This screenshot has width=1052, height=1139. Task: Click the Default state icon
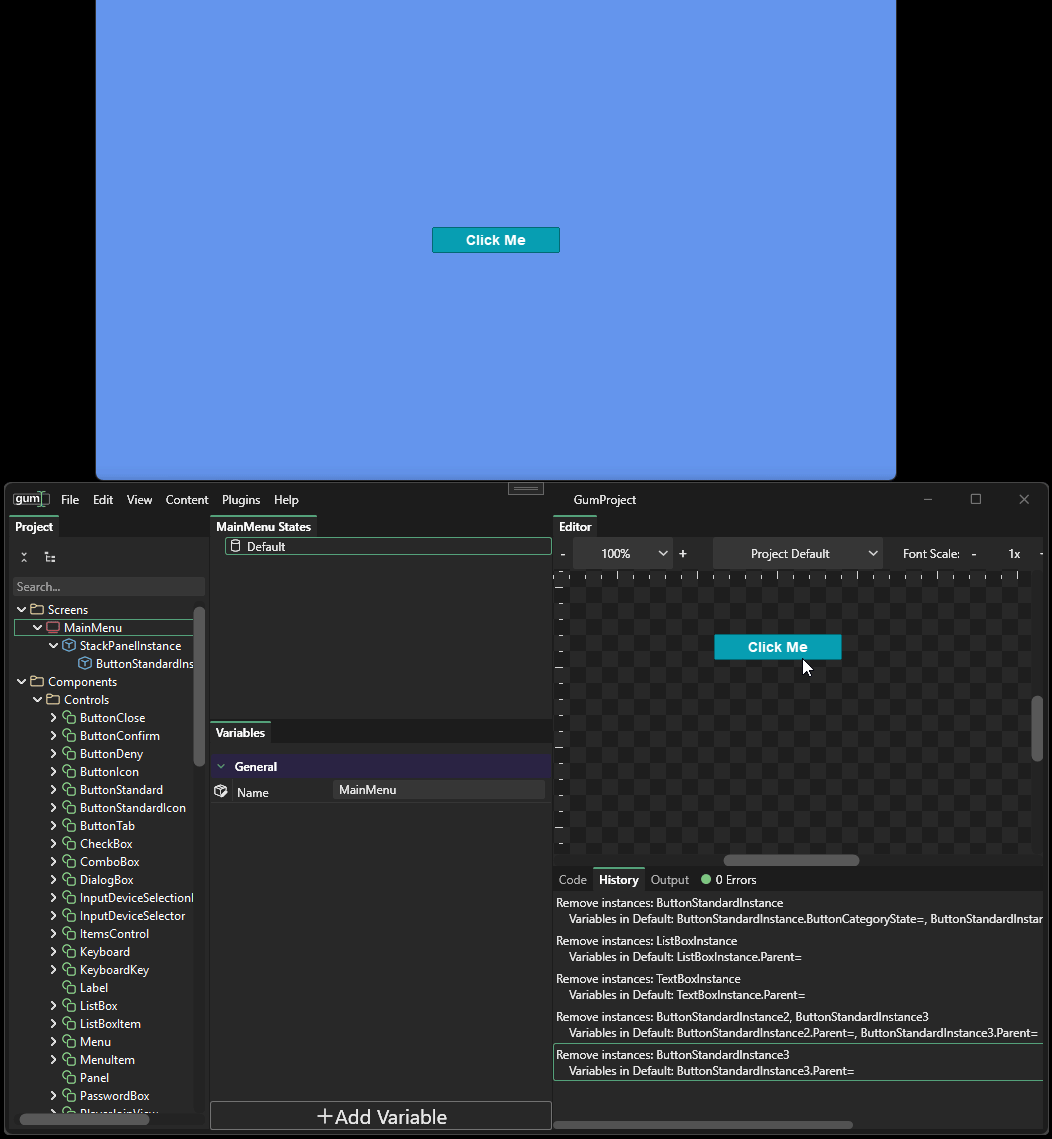(236, 546)
